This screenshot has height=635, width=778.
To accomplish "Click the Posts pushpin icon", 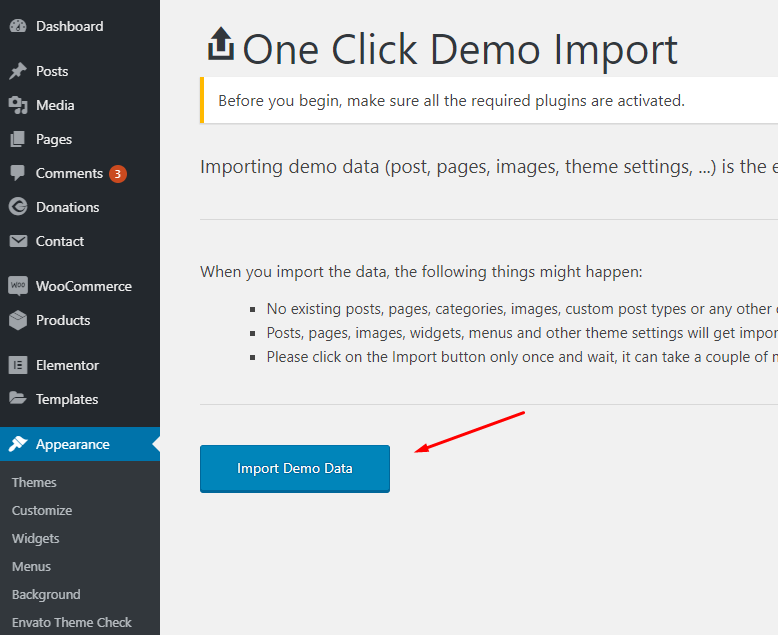I will (x=18, y=72).
